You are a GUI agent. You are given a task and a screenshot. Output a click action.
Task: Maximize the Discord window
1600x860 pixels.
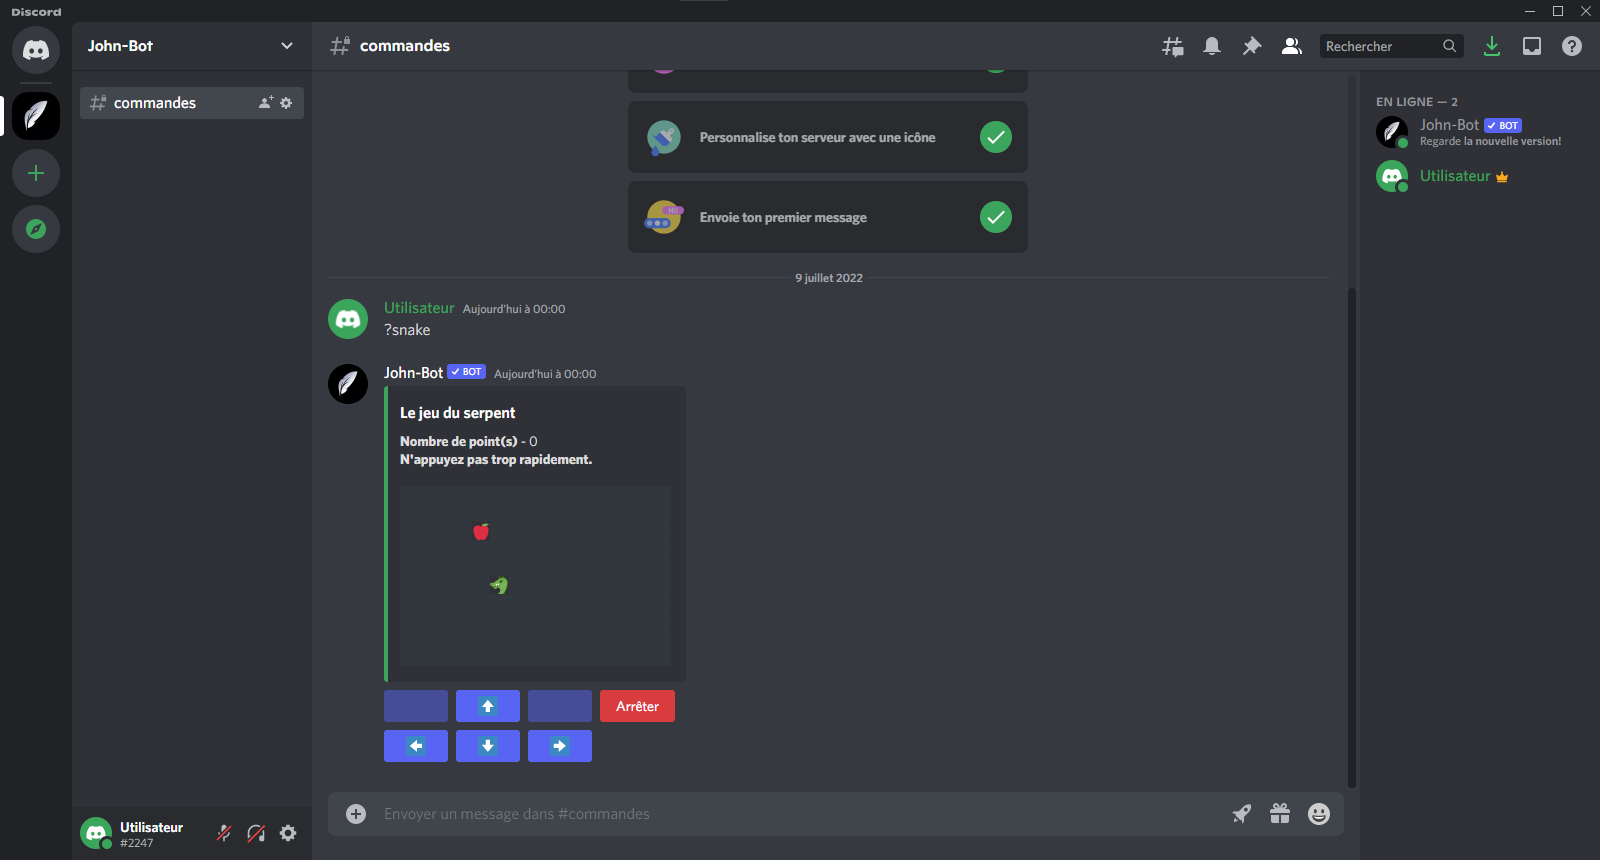(x=1558, y=11)
